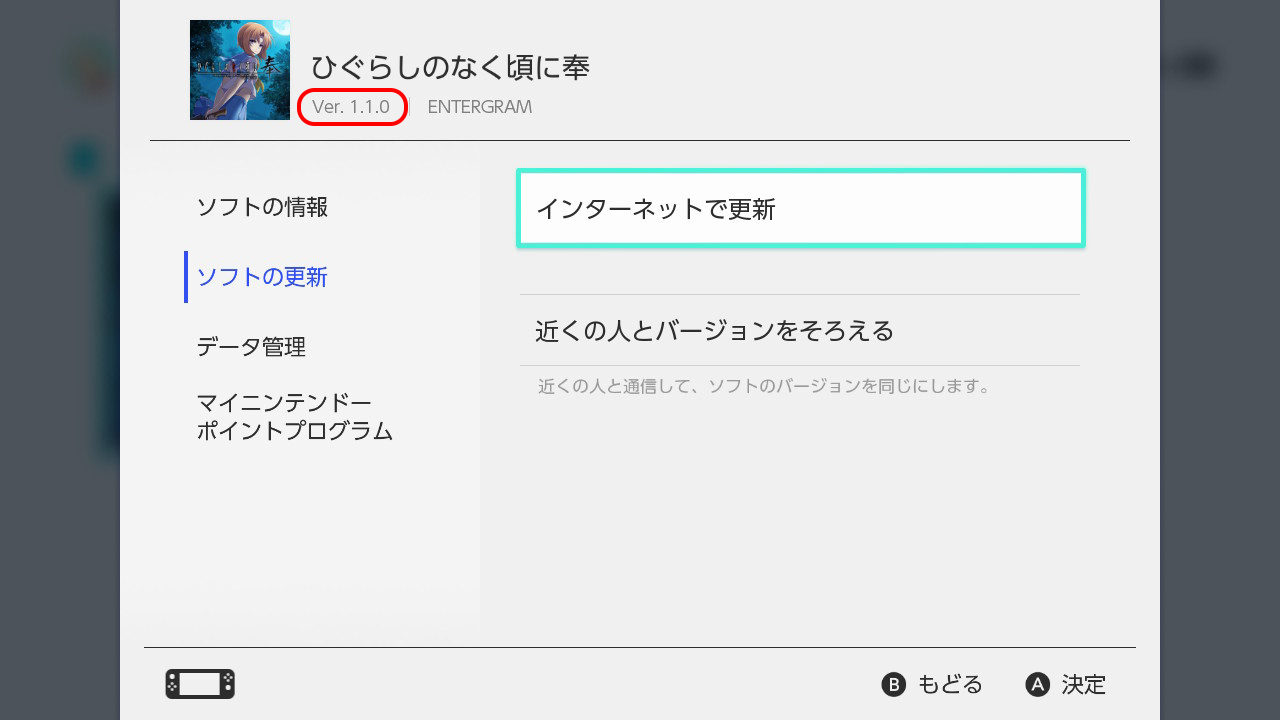Select the ソフトの更新 sidebar item
The image size is (1280, 720).
pyautogui.click(x=262, y=277)
